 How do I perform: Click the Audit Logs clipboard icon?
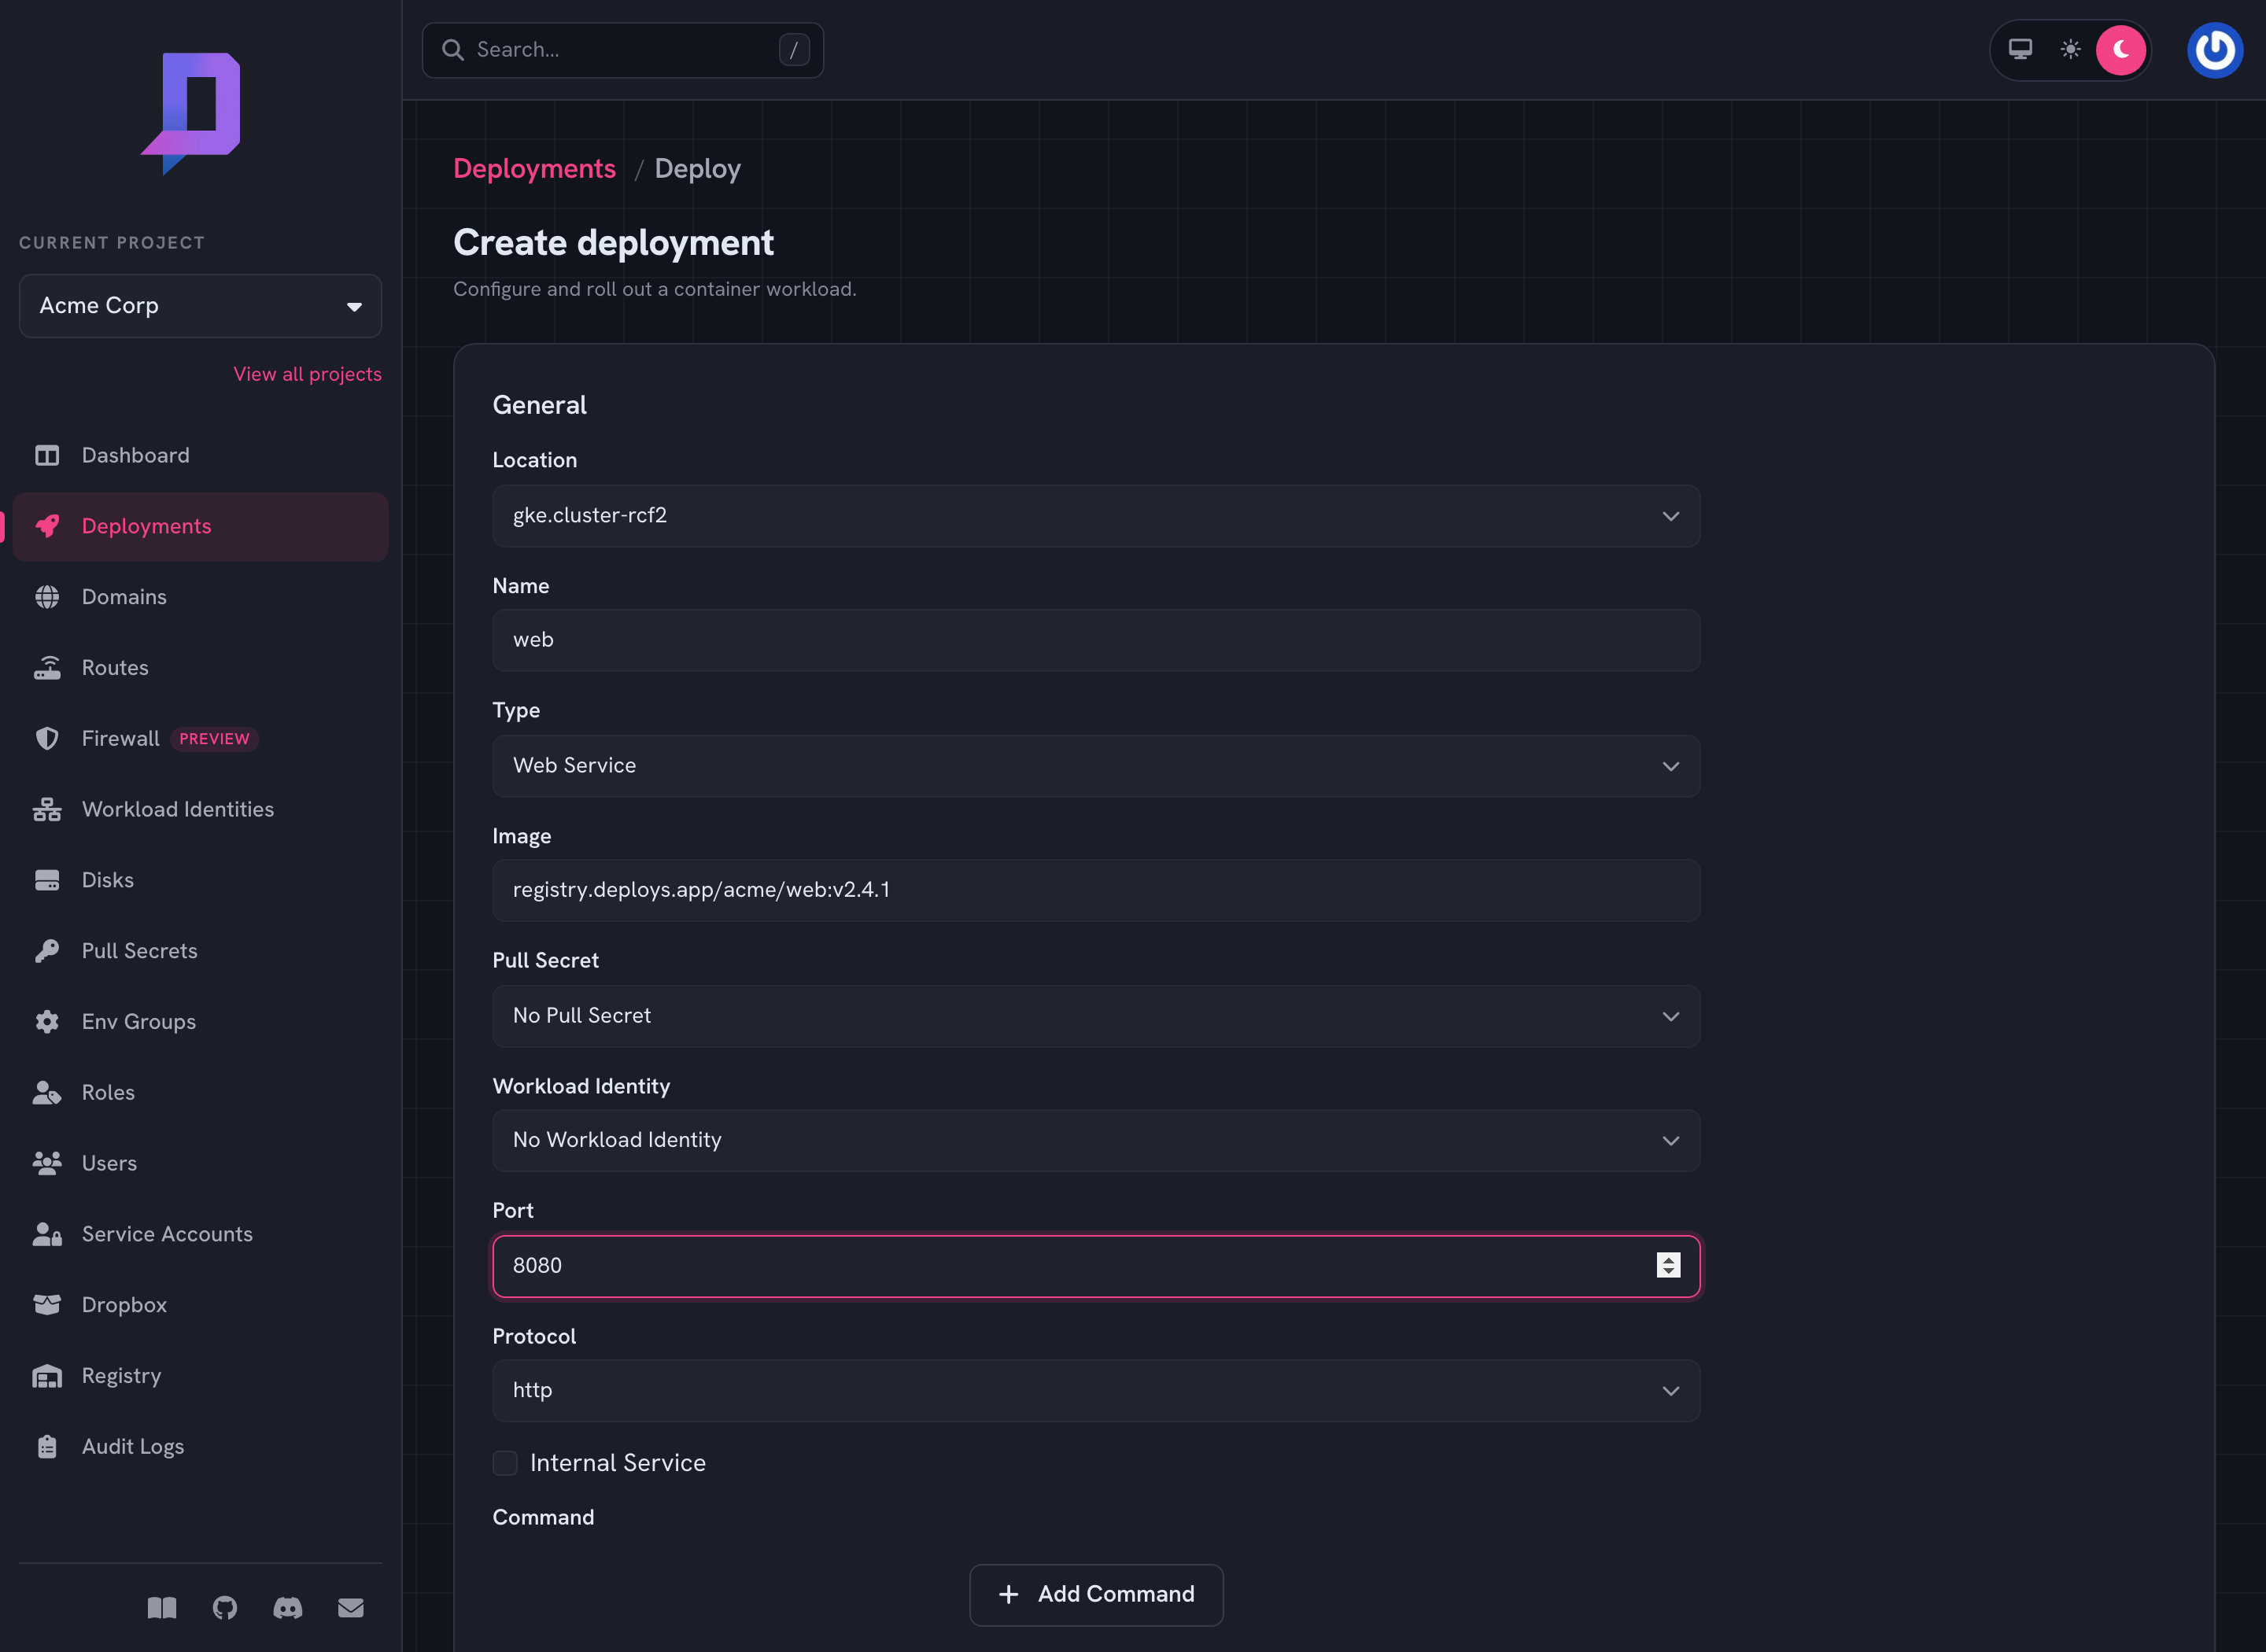47,1446
